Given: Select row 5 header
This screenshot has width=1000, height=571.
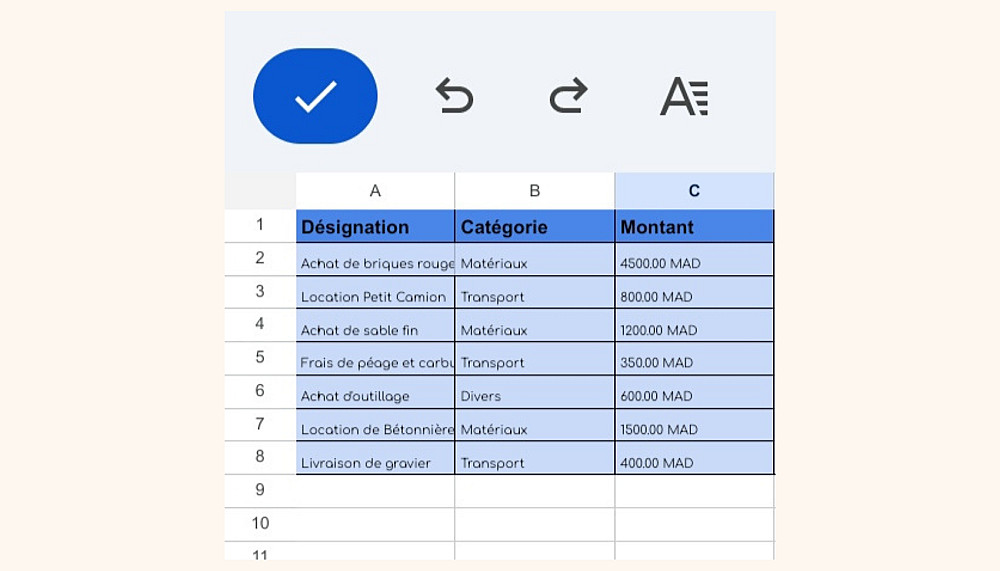Looking at the screenshot, I should (260, 358).
